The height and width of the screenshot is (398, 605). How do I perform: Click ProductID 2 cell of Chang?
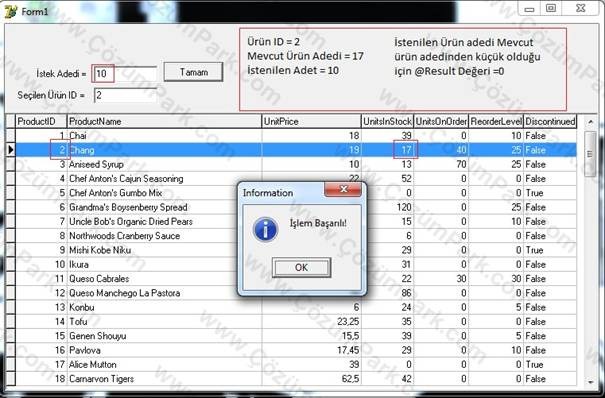(41, 150)
